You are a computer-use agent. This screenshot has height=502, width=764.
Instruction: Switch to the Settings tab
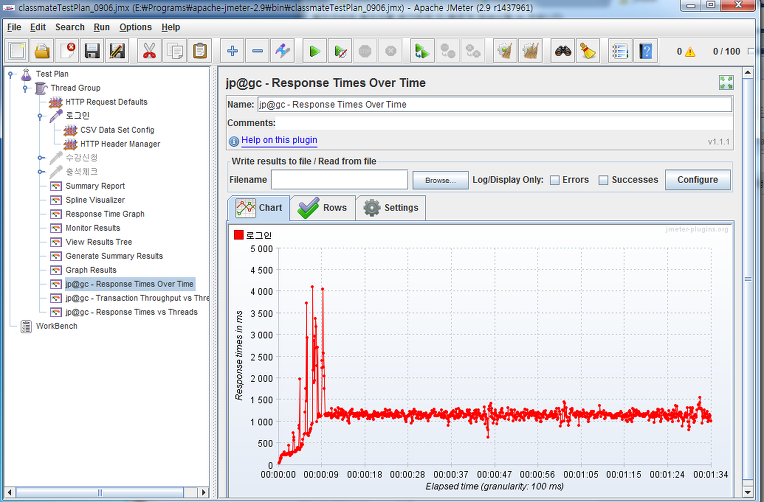tap(391, 208)
